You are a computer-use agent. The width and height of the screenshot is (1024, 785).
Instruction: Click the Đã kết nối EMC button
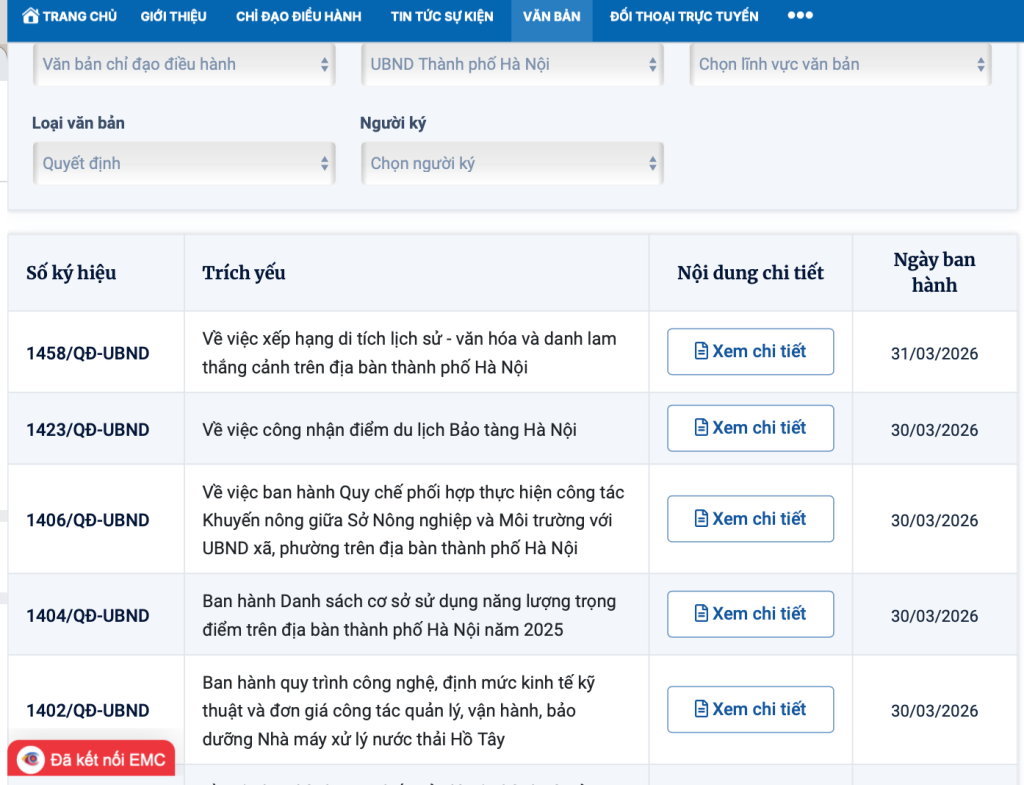tap(91, 759)
